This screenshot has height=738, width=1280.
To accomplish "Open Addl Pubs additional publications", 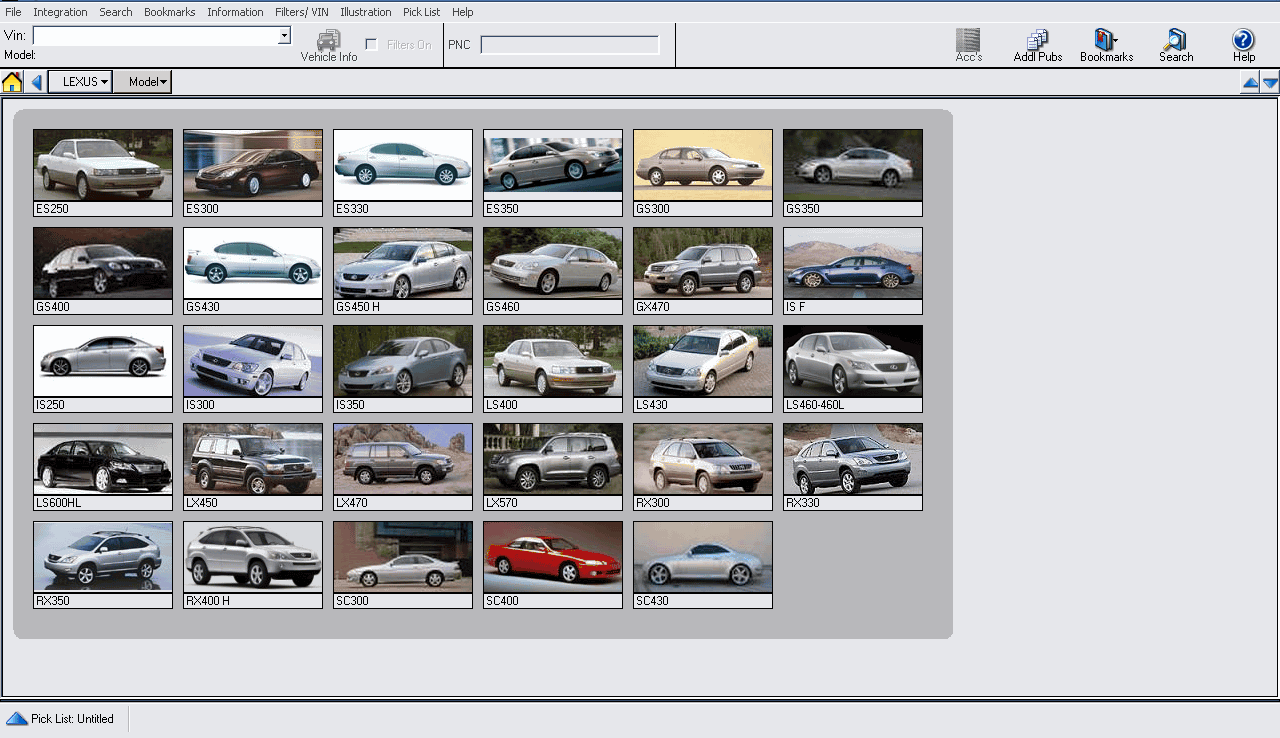I will coord(1037,46).
